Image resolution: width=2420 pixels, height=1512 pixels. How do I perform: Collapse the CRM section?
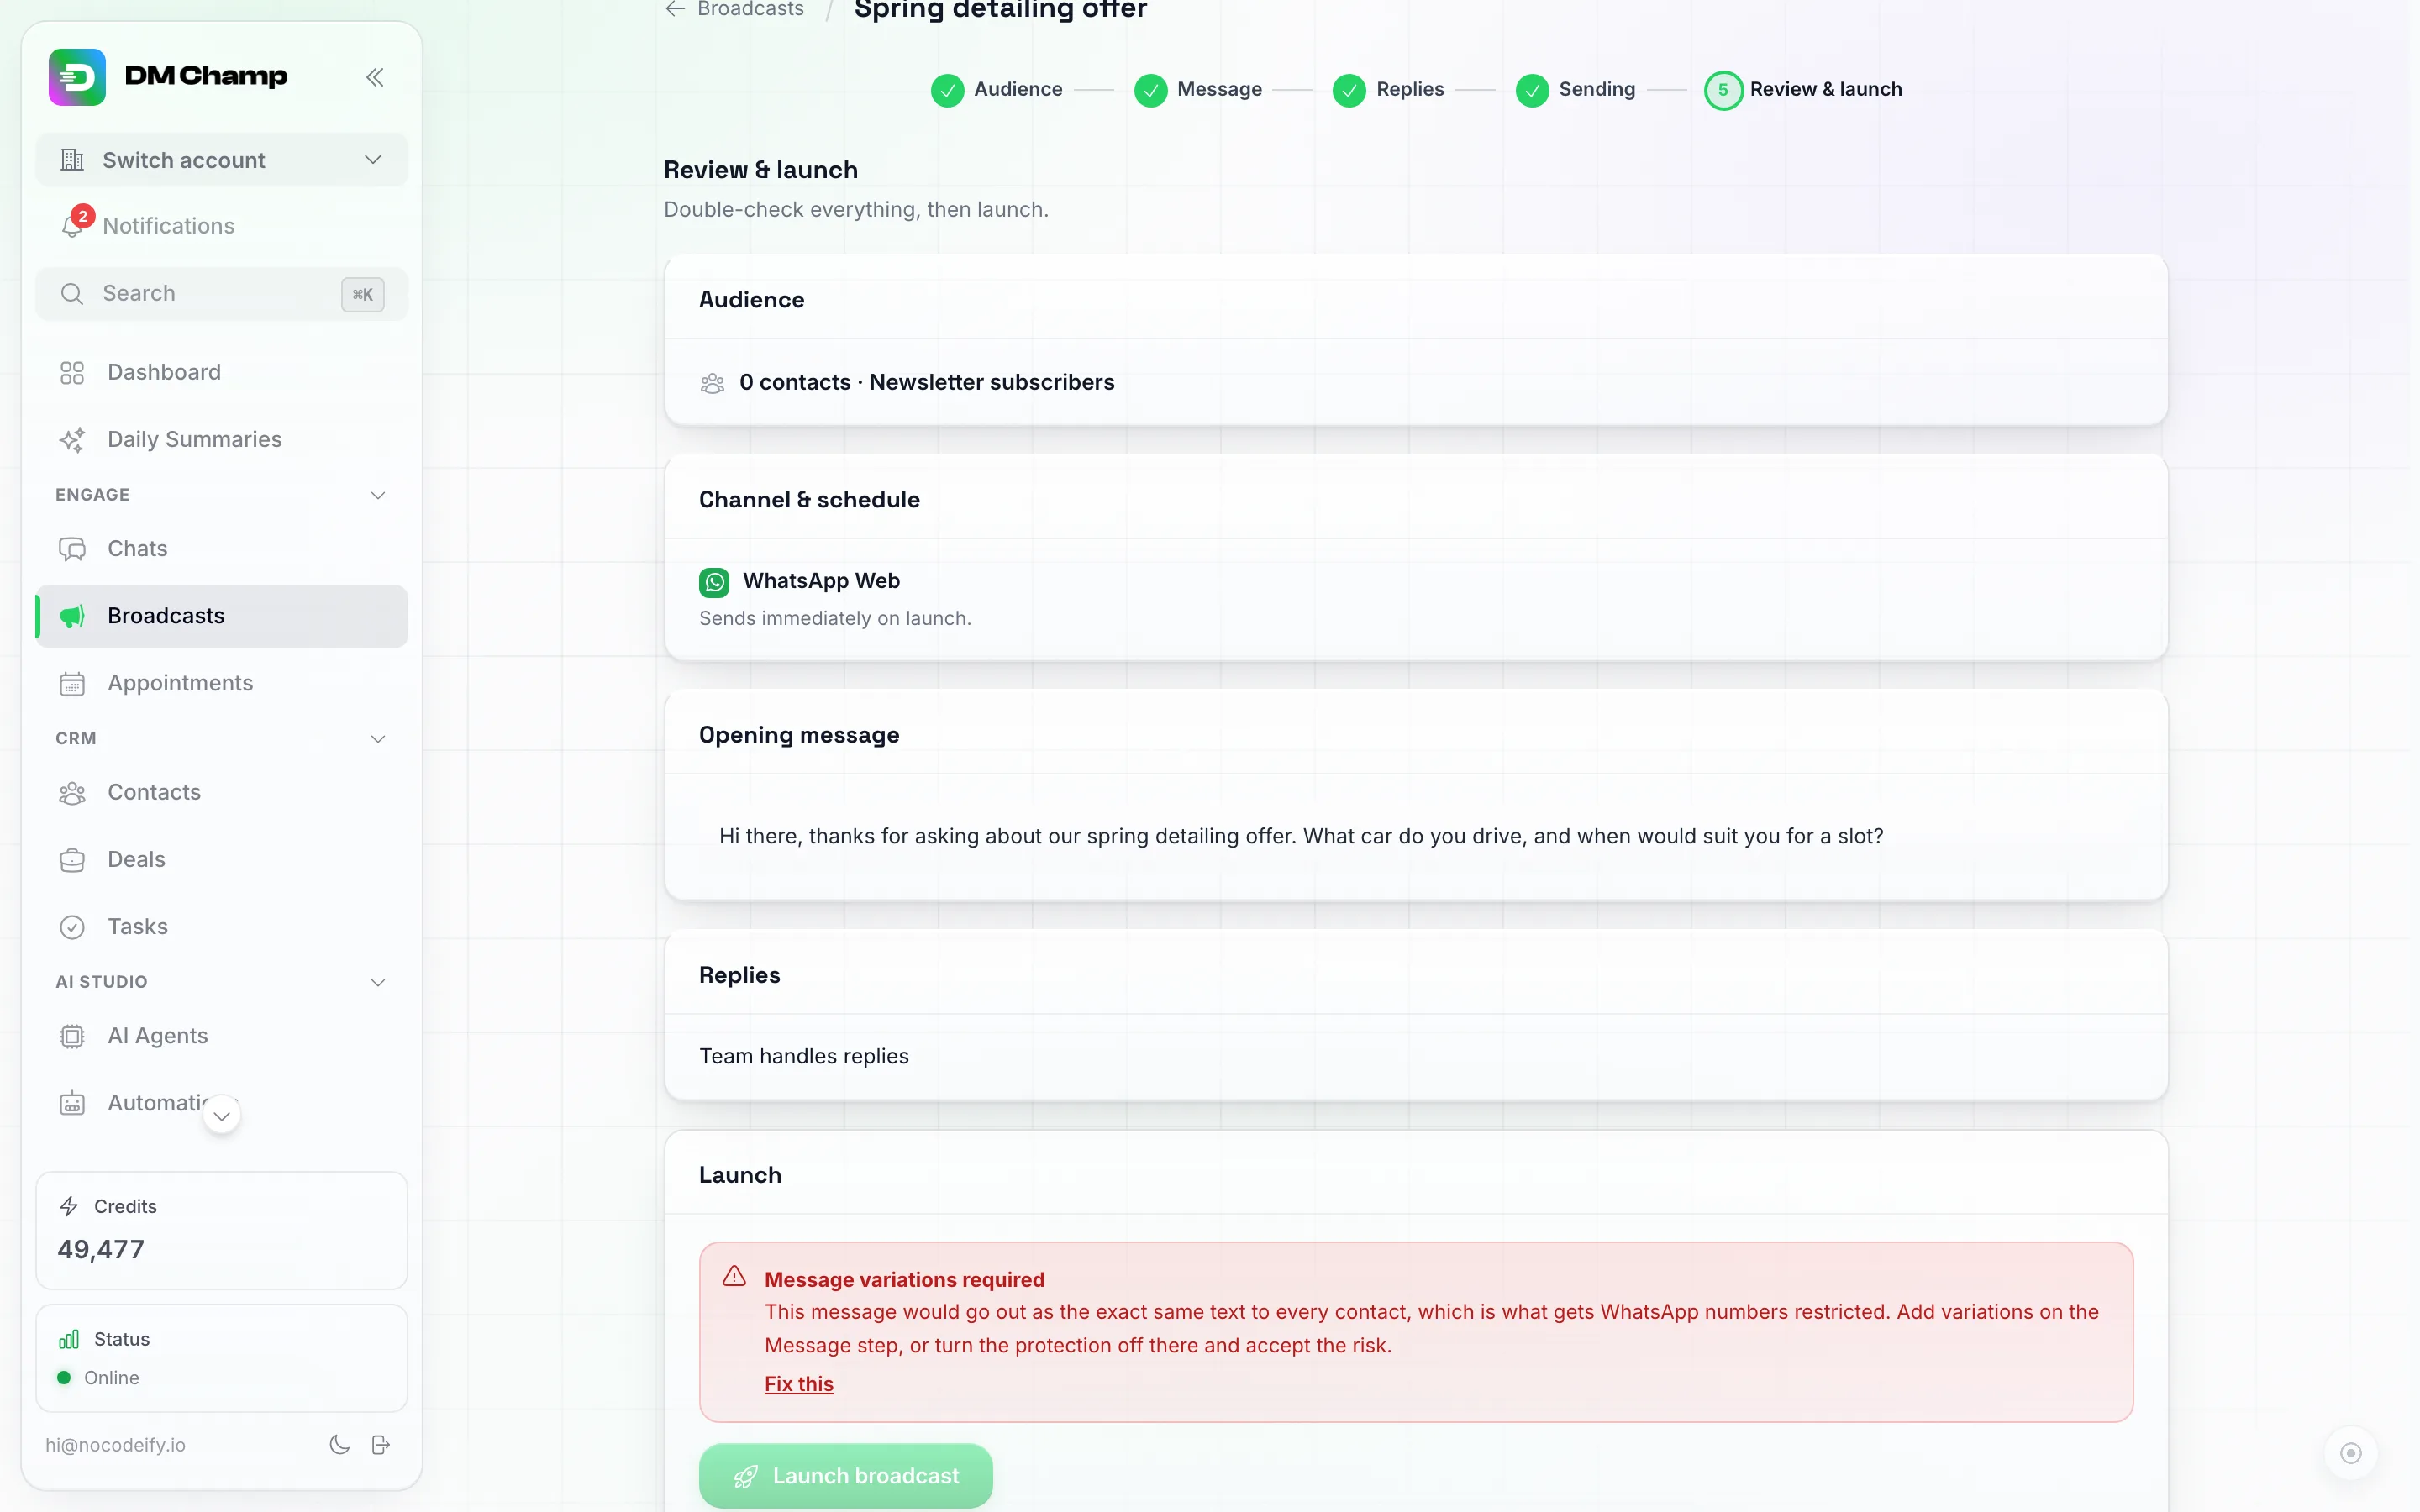(x=378, y=739)
